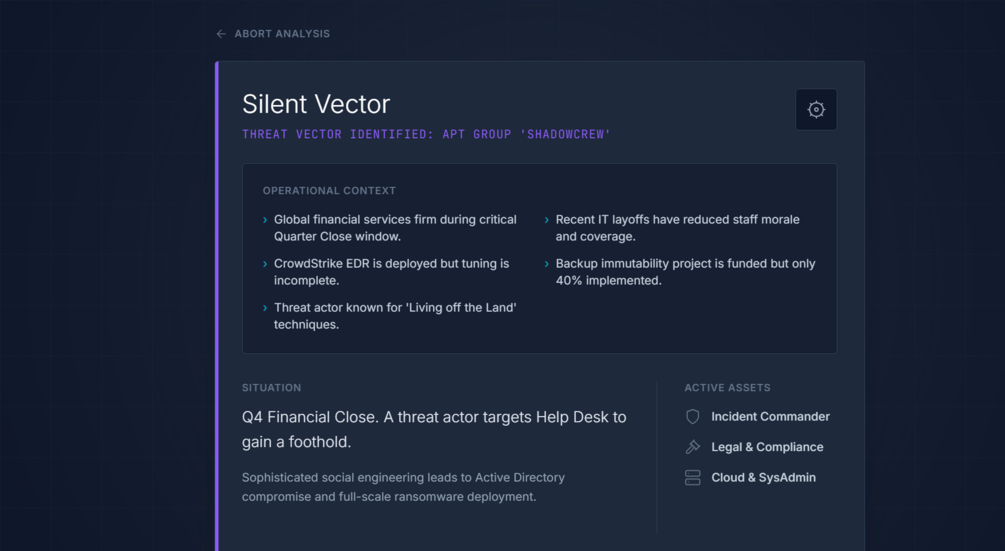Select the Cloud & SysAdmin asset label
The height and width of the screenshot is (551, 1005).
click(763, 478)
